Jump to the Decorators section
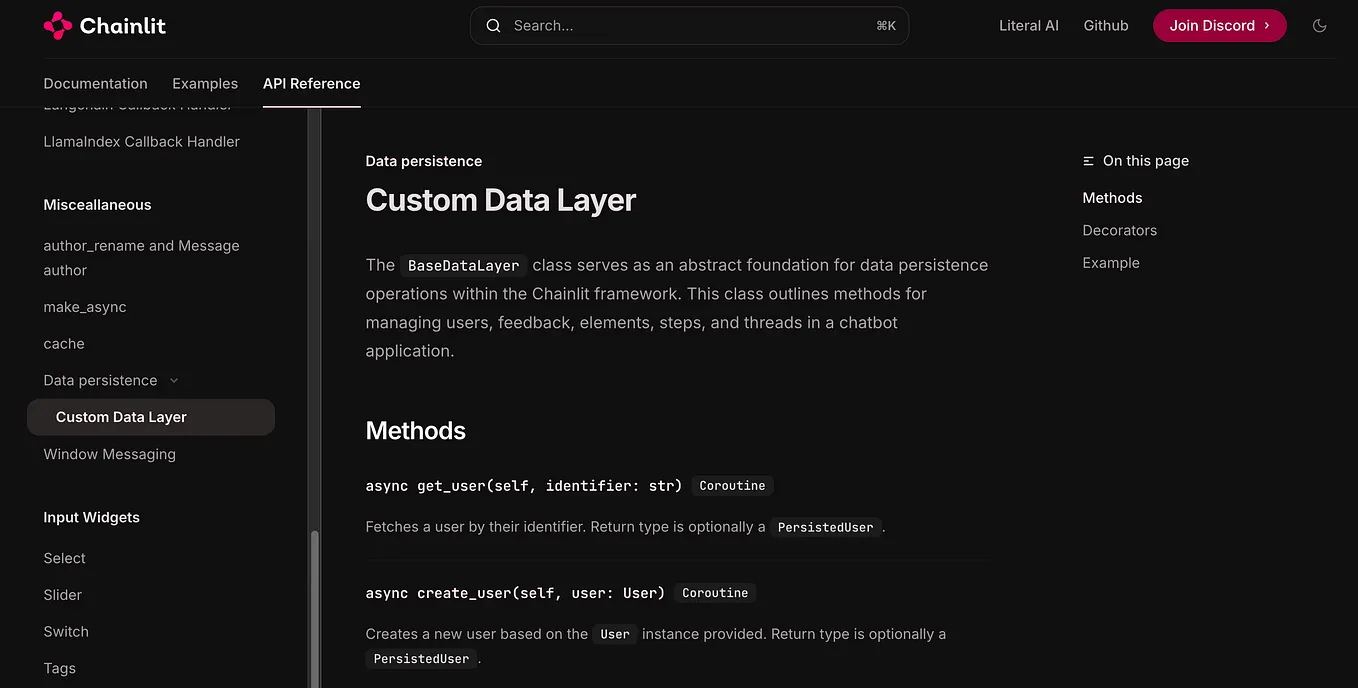Screen dimensions: 1358x688 click(x=1119, y=230)
